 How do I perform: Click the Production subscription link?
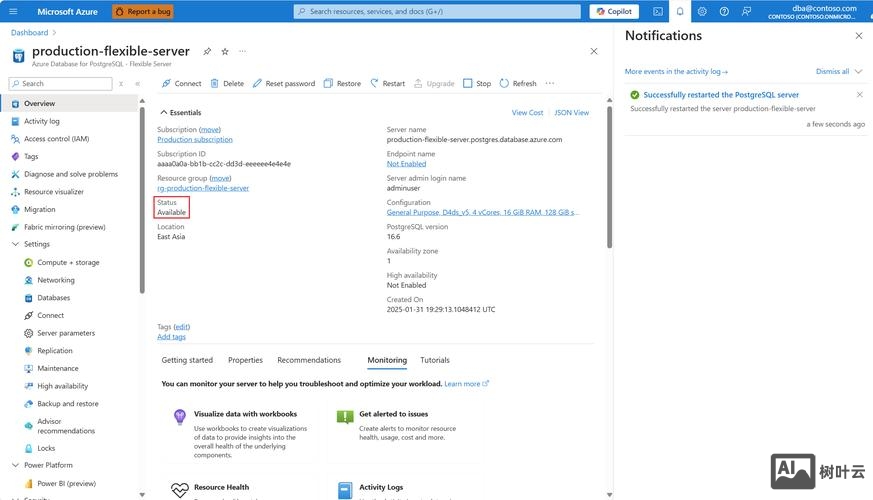pos(195,140)
